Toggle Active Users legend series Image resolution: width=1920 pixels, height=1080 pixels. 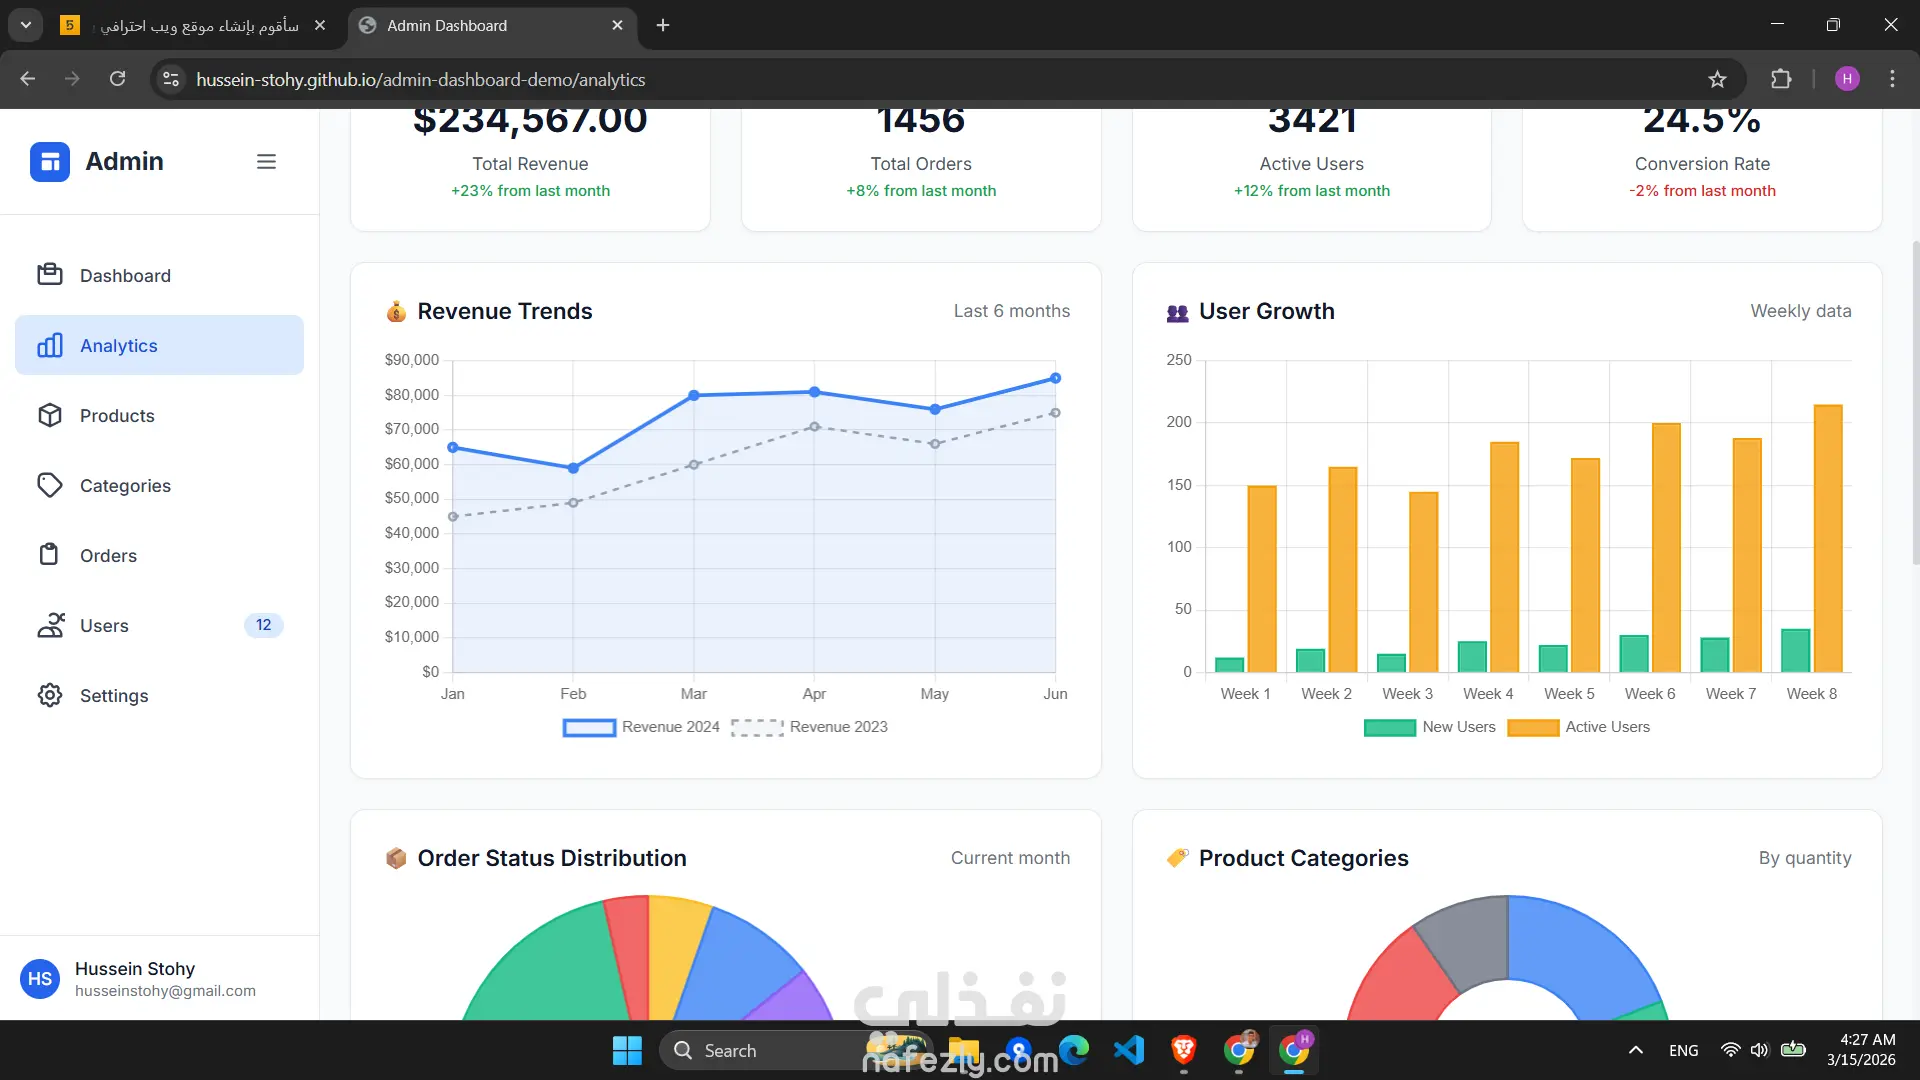tap(1579, 727)
